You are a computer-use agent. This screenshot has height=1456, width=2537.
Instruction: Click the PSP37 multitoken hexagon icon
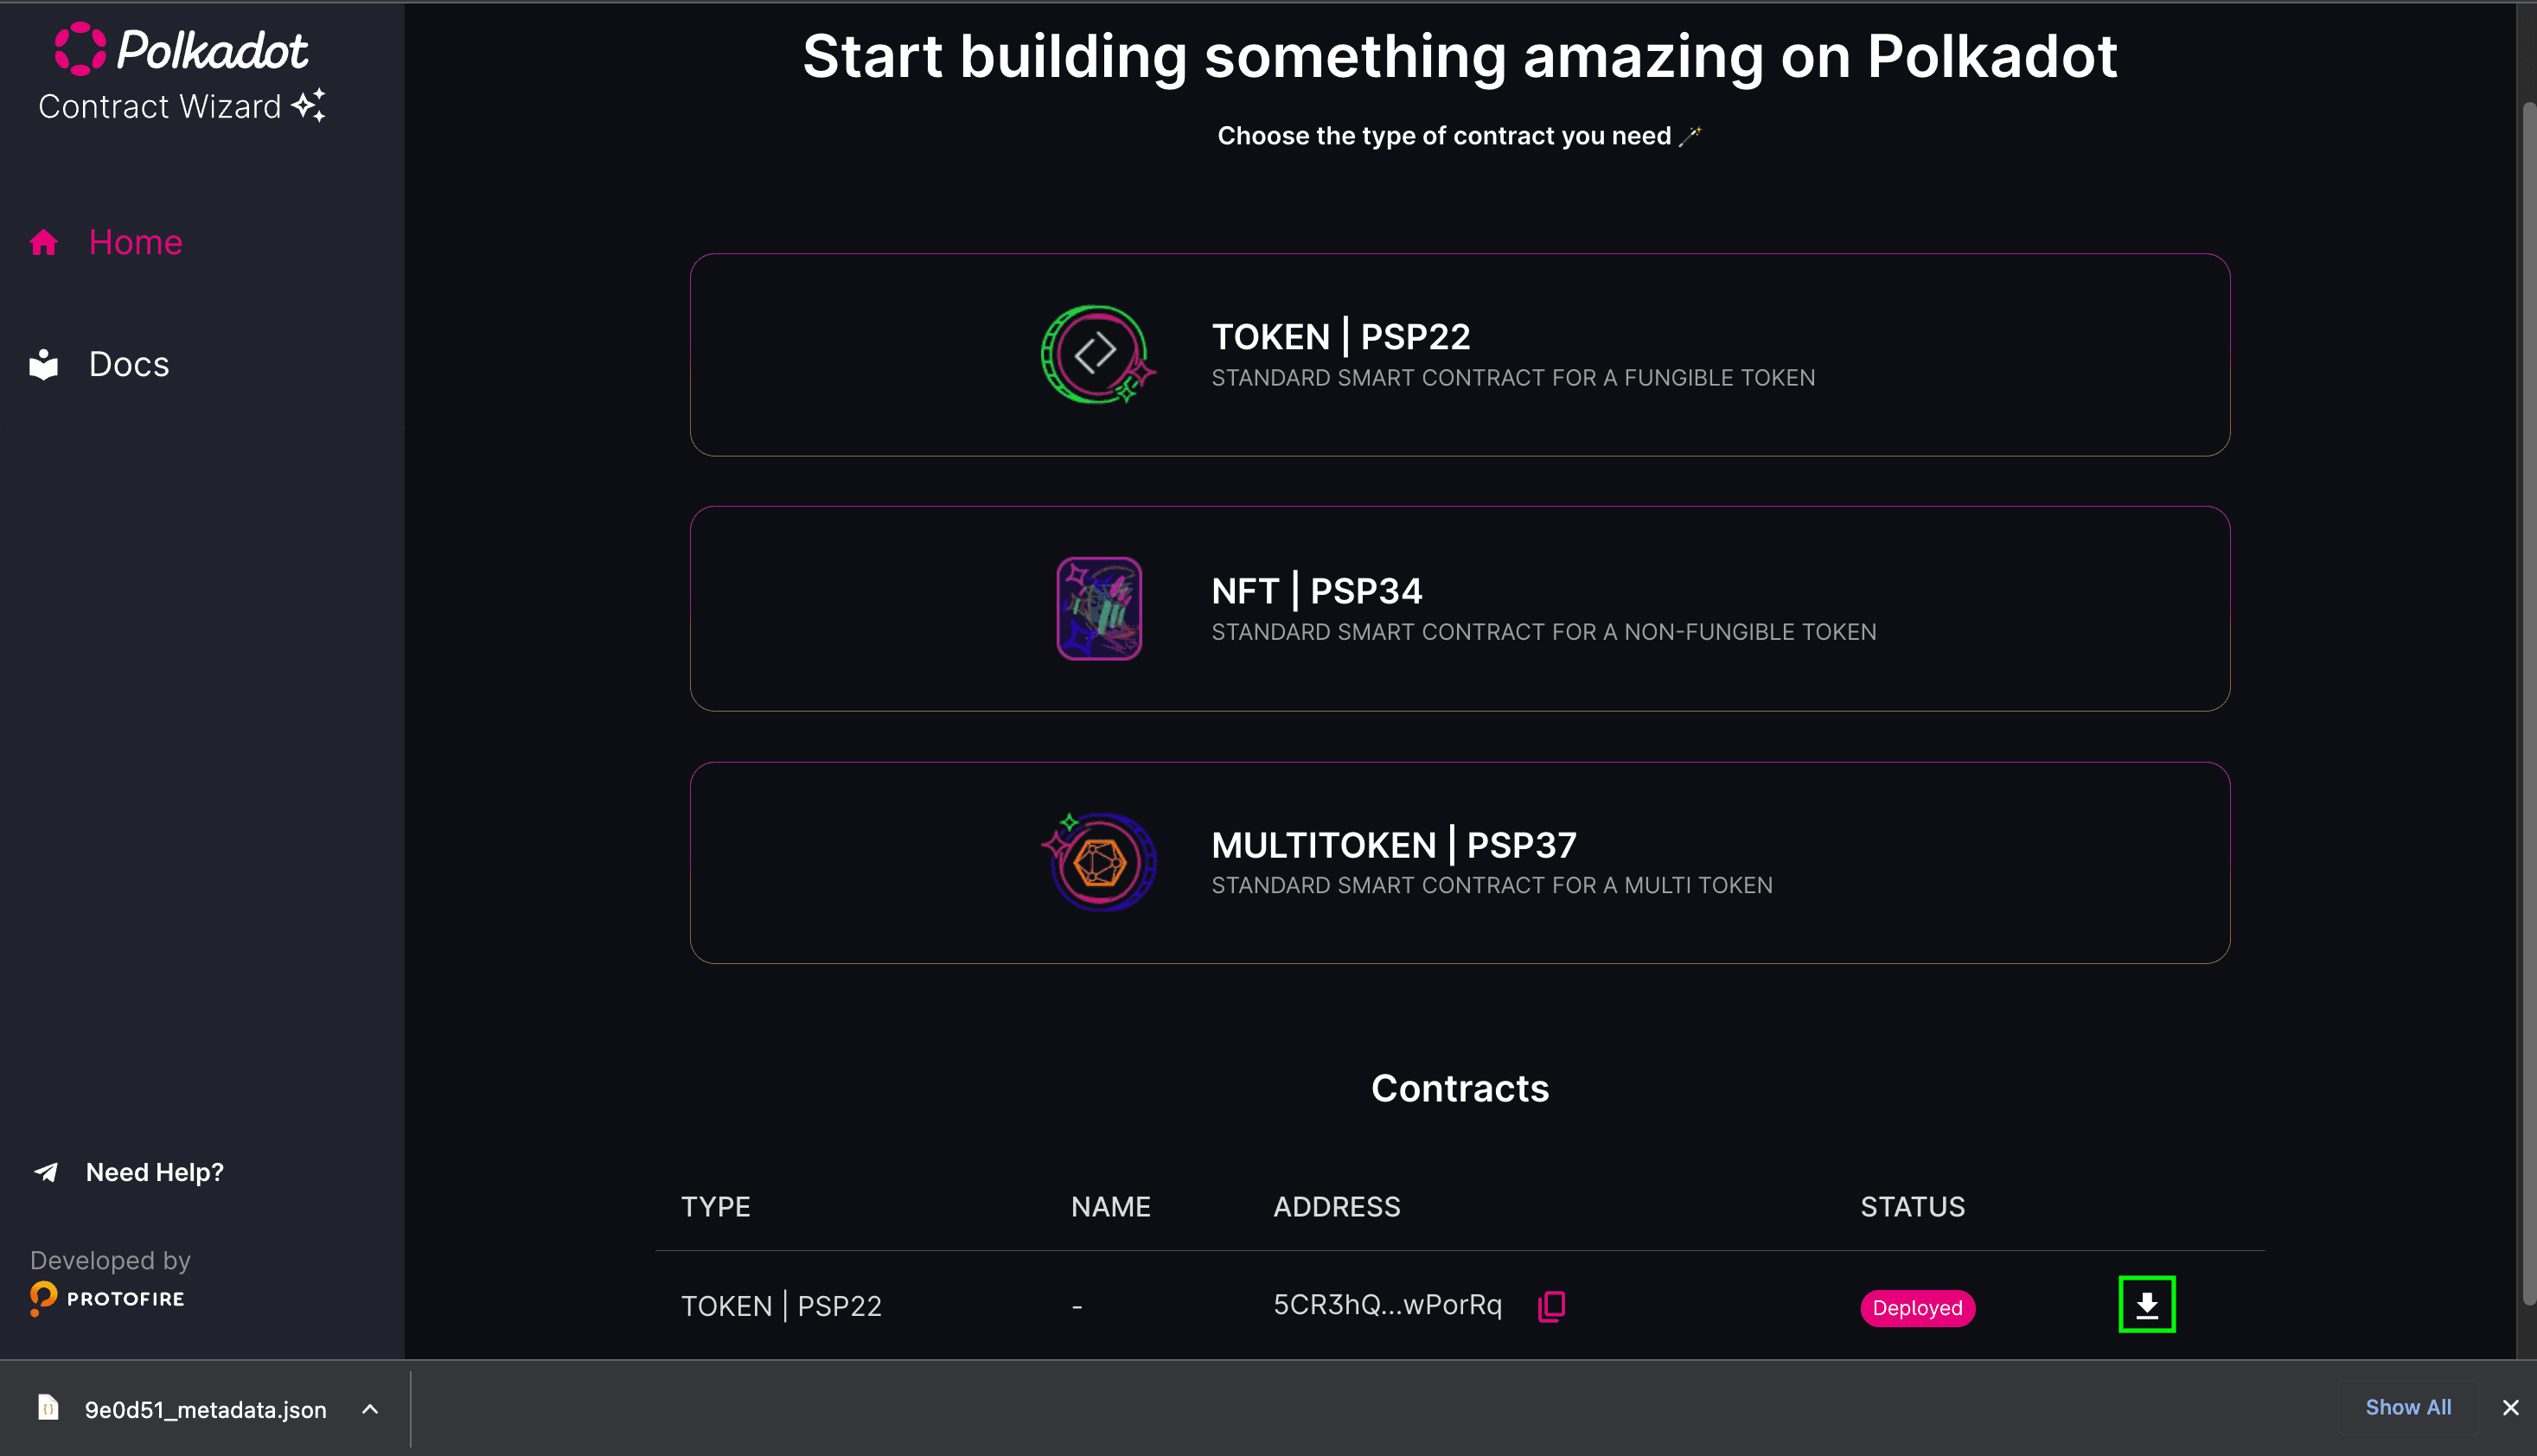coord(1099,862)
